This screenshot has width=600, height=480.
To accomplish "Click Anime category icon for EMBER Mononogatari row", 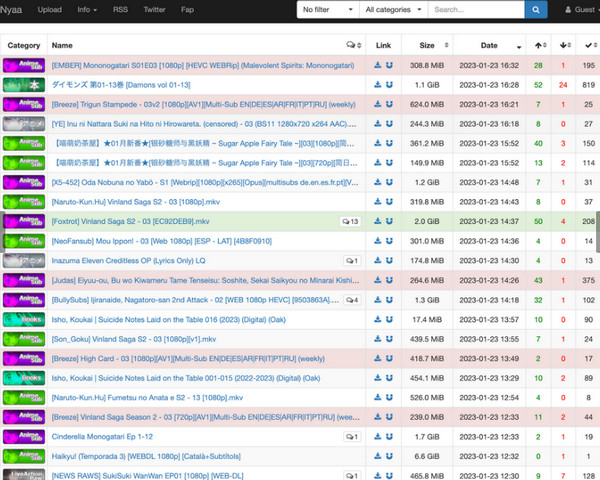I will click(24, 65).
